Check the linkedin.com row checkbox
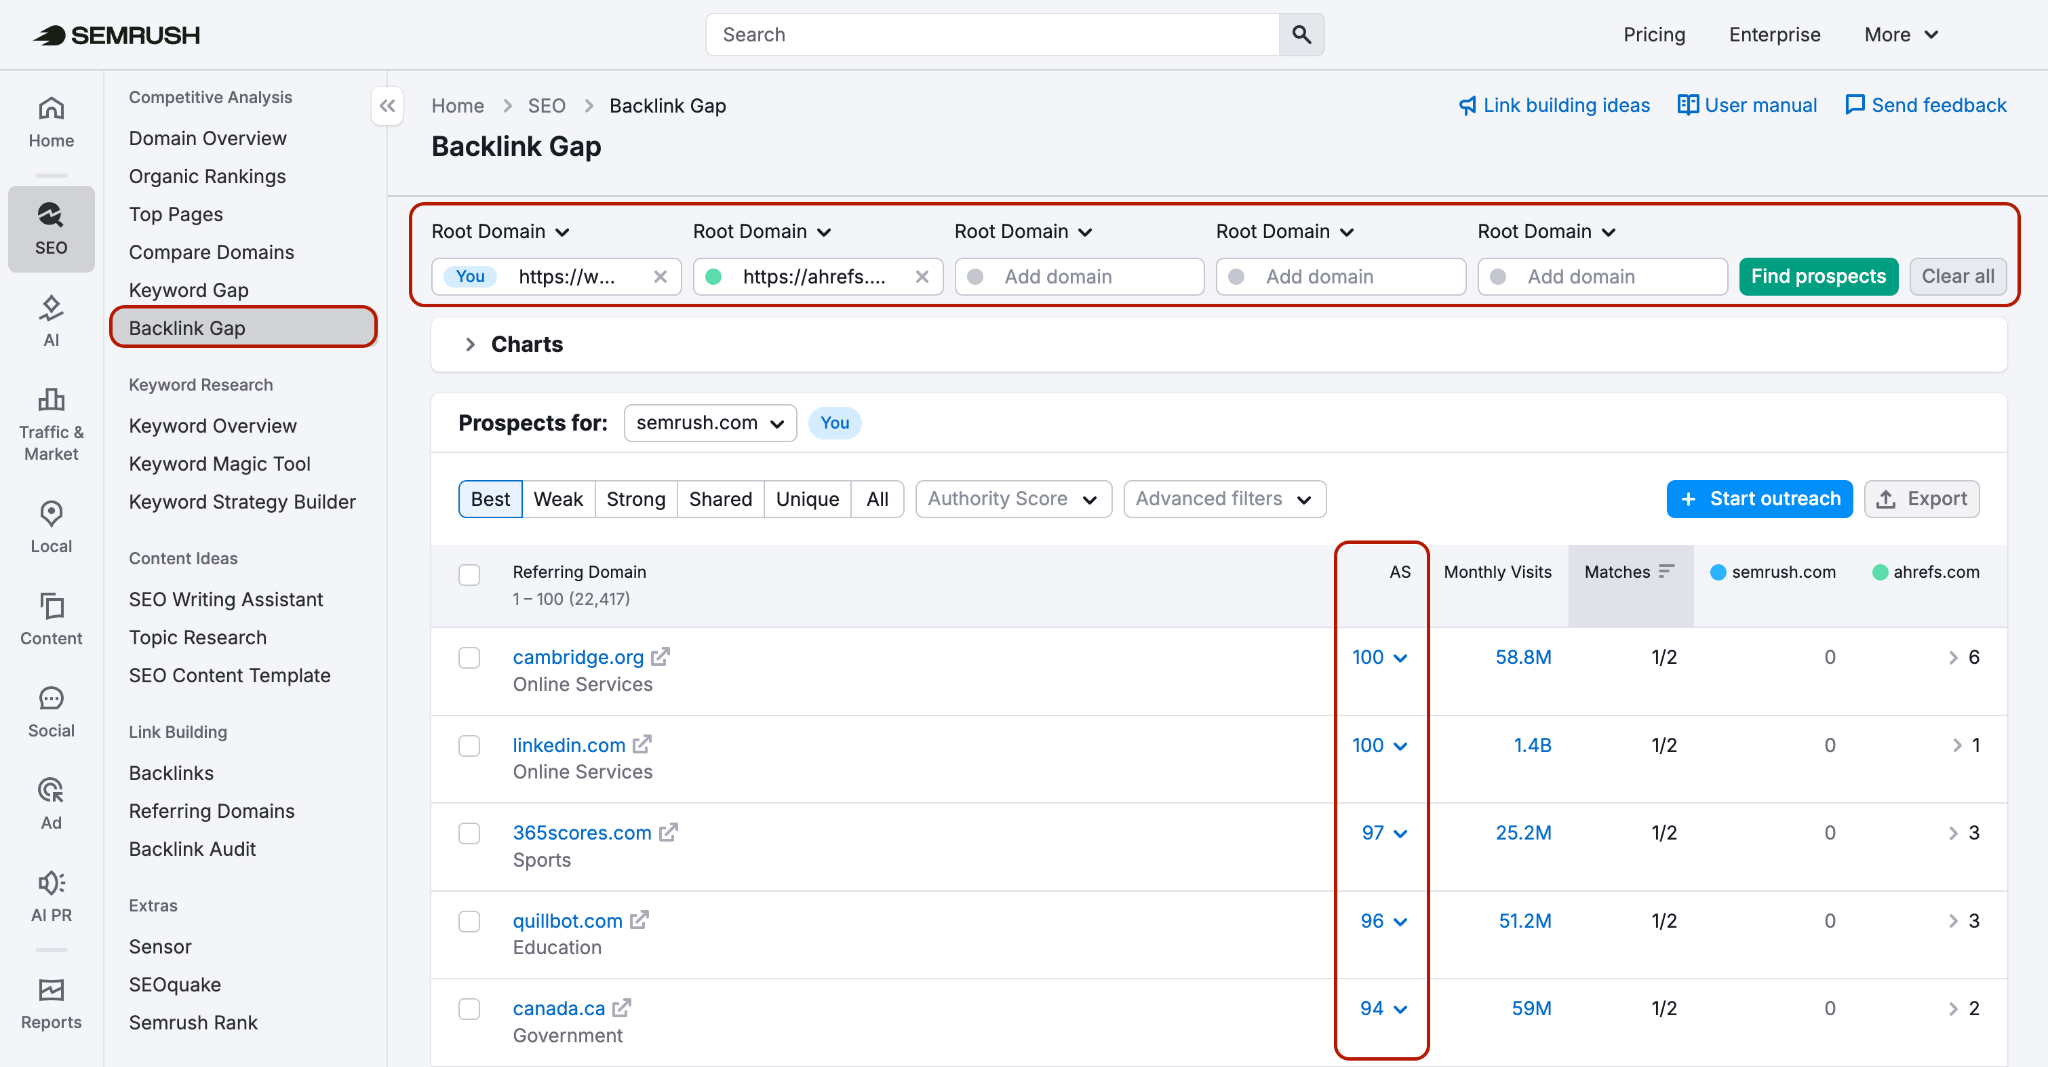The image size is (2048, 1067). (x=469, y=746)
